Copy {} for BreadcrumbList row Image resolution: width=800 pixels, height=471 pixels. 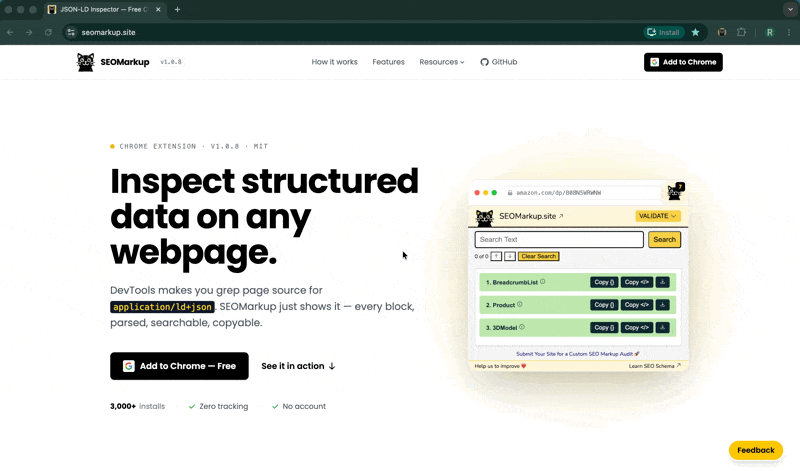(604, 282)
